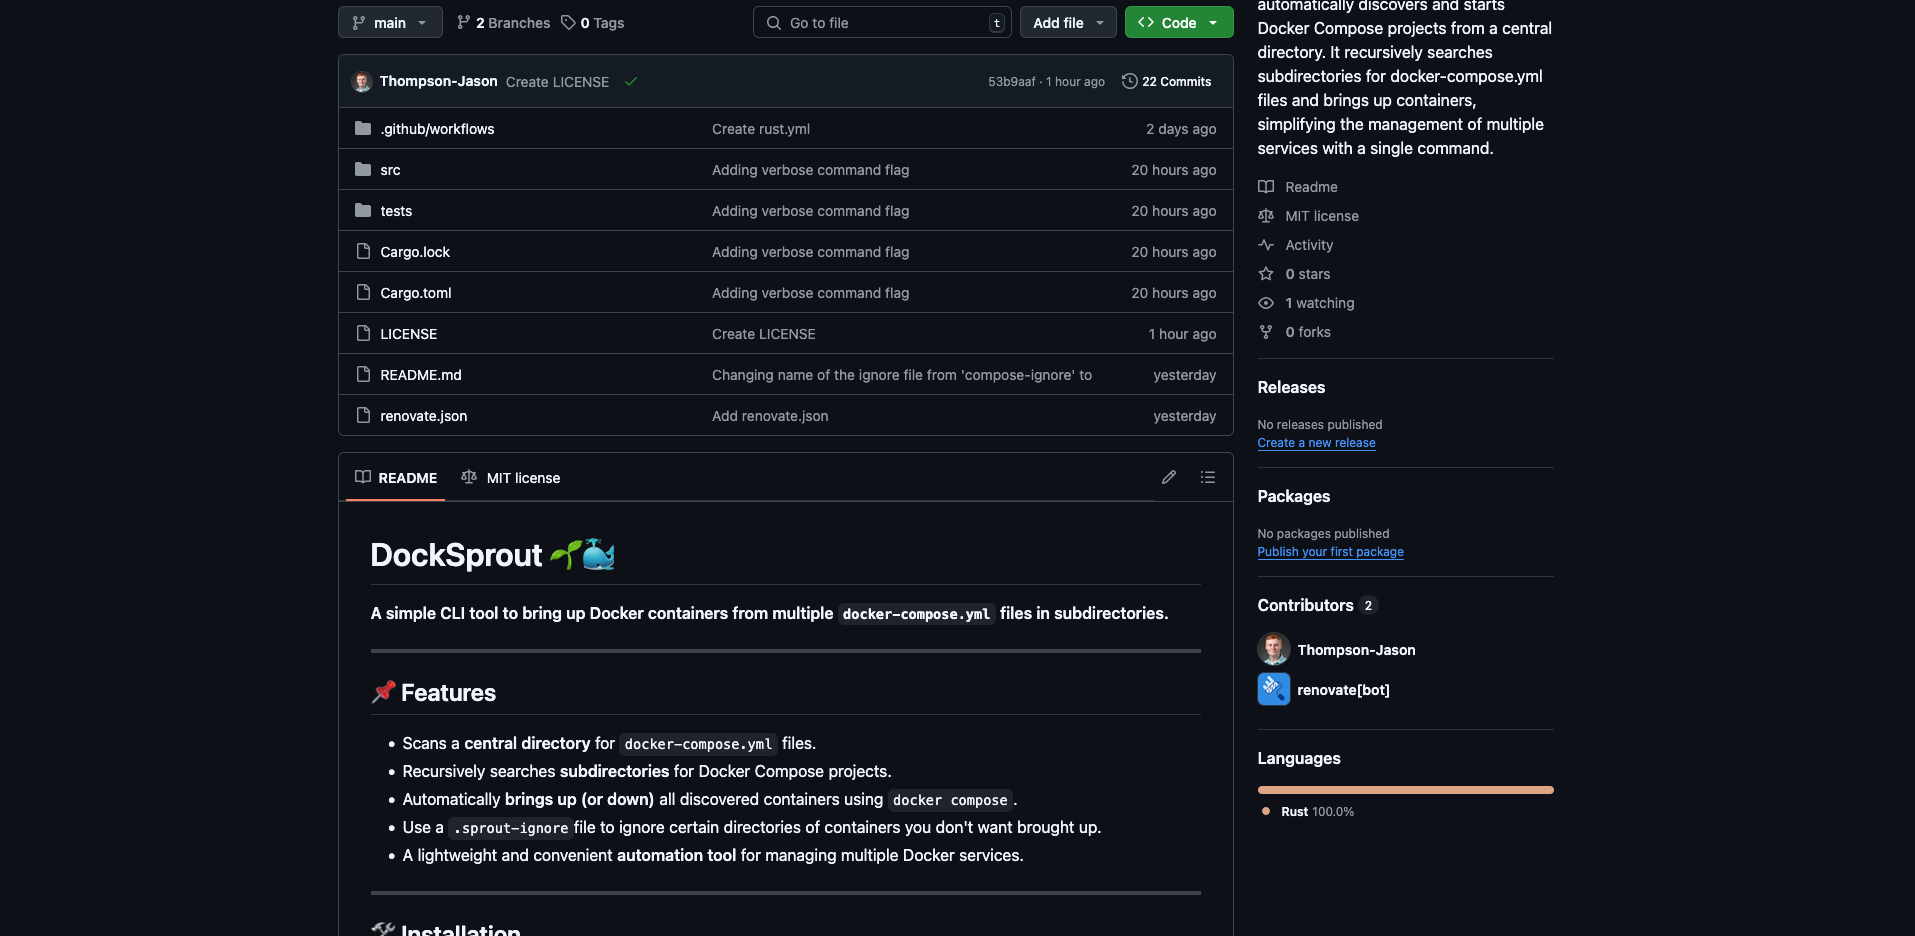Image resolution: width=1915 pixels, height=936 pixels.
Task: Open the Cargo.lock file
Action: pos(415,252)
